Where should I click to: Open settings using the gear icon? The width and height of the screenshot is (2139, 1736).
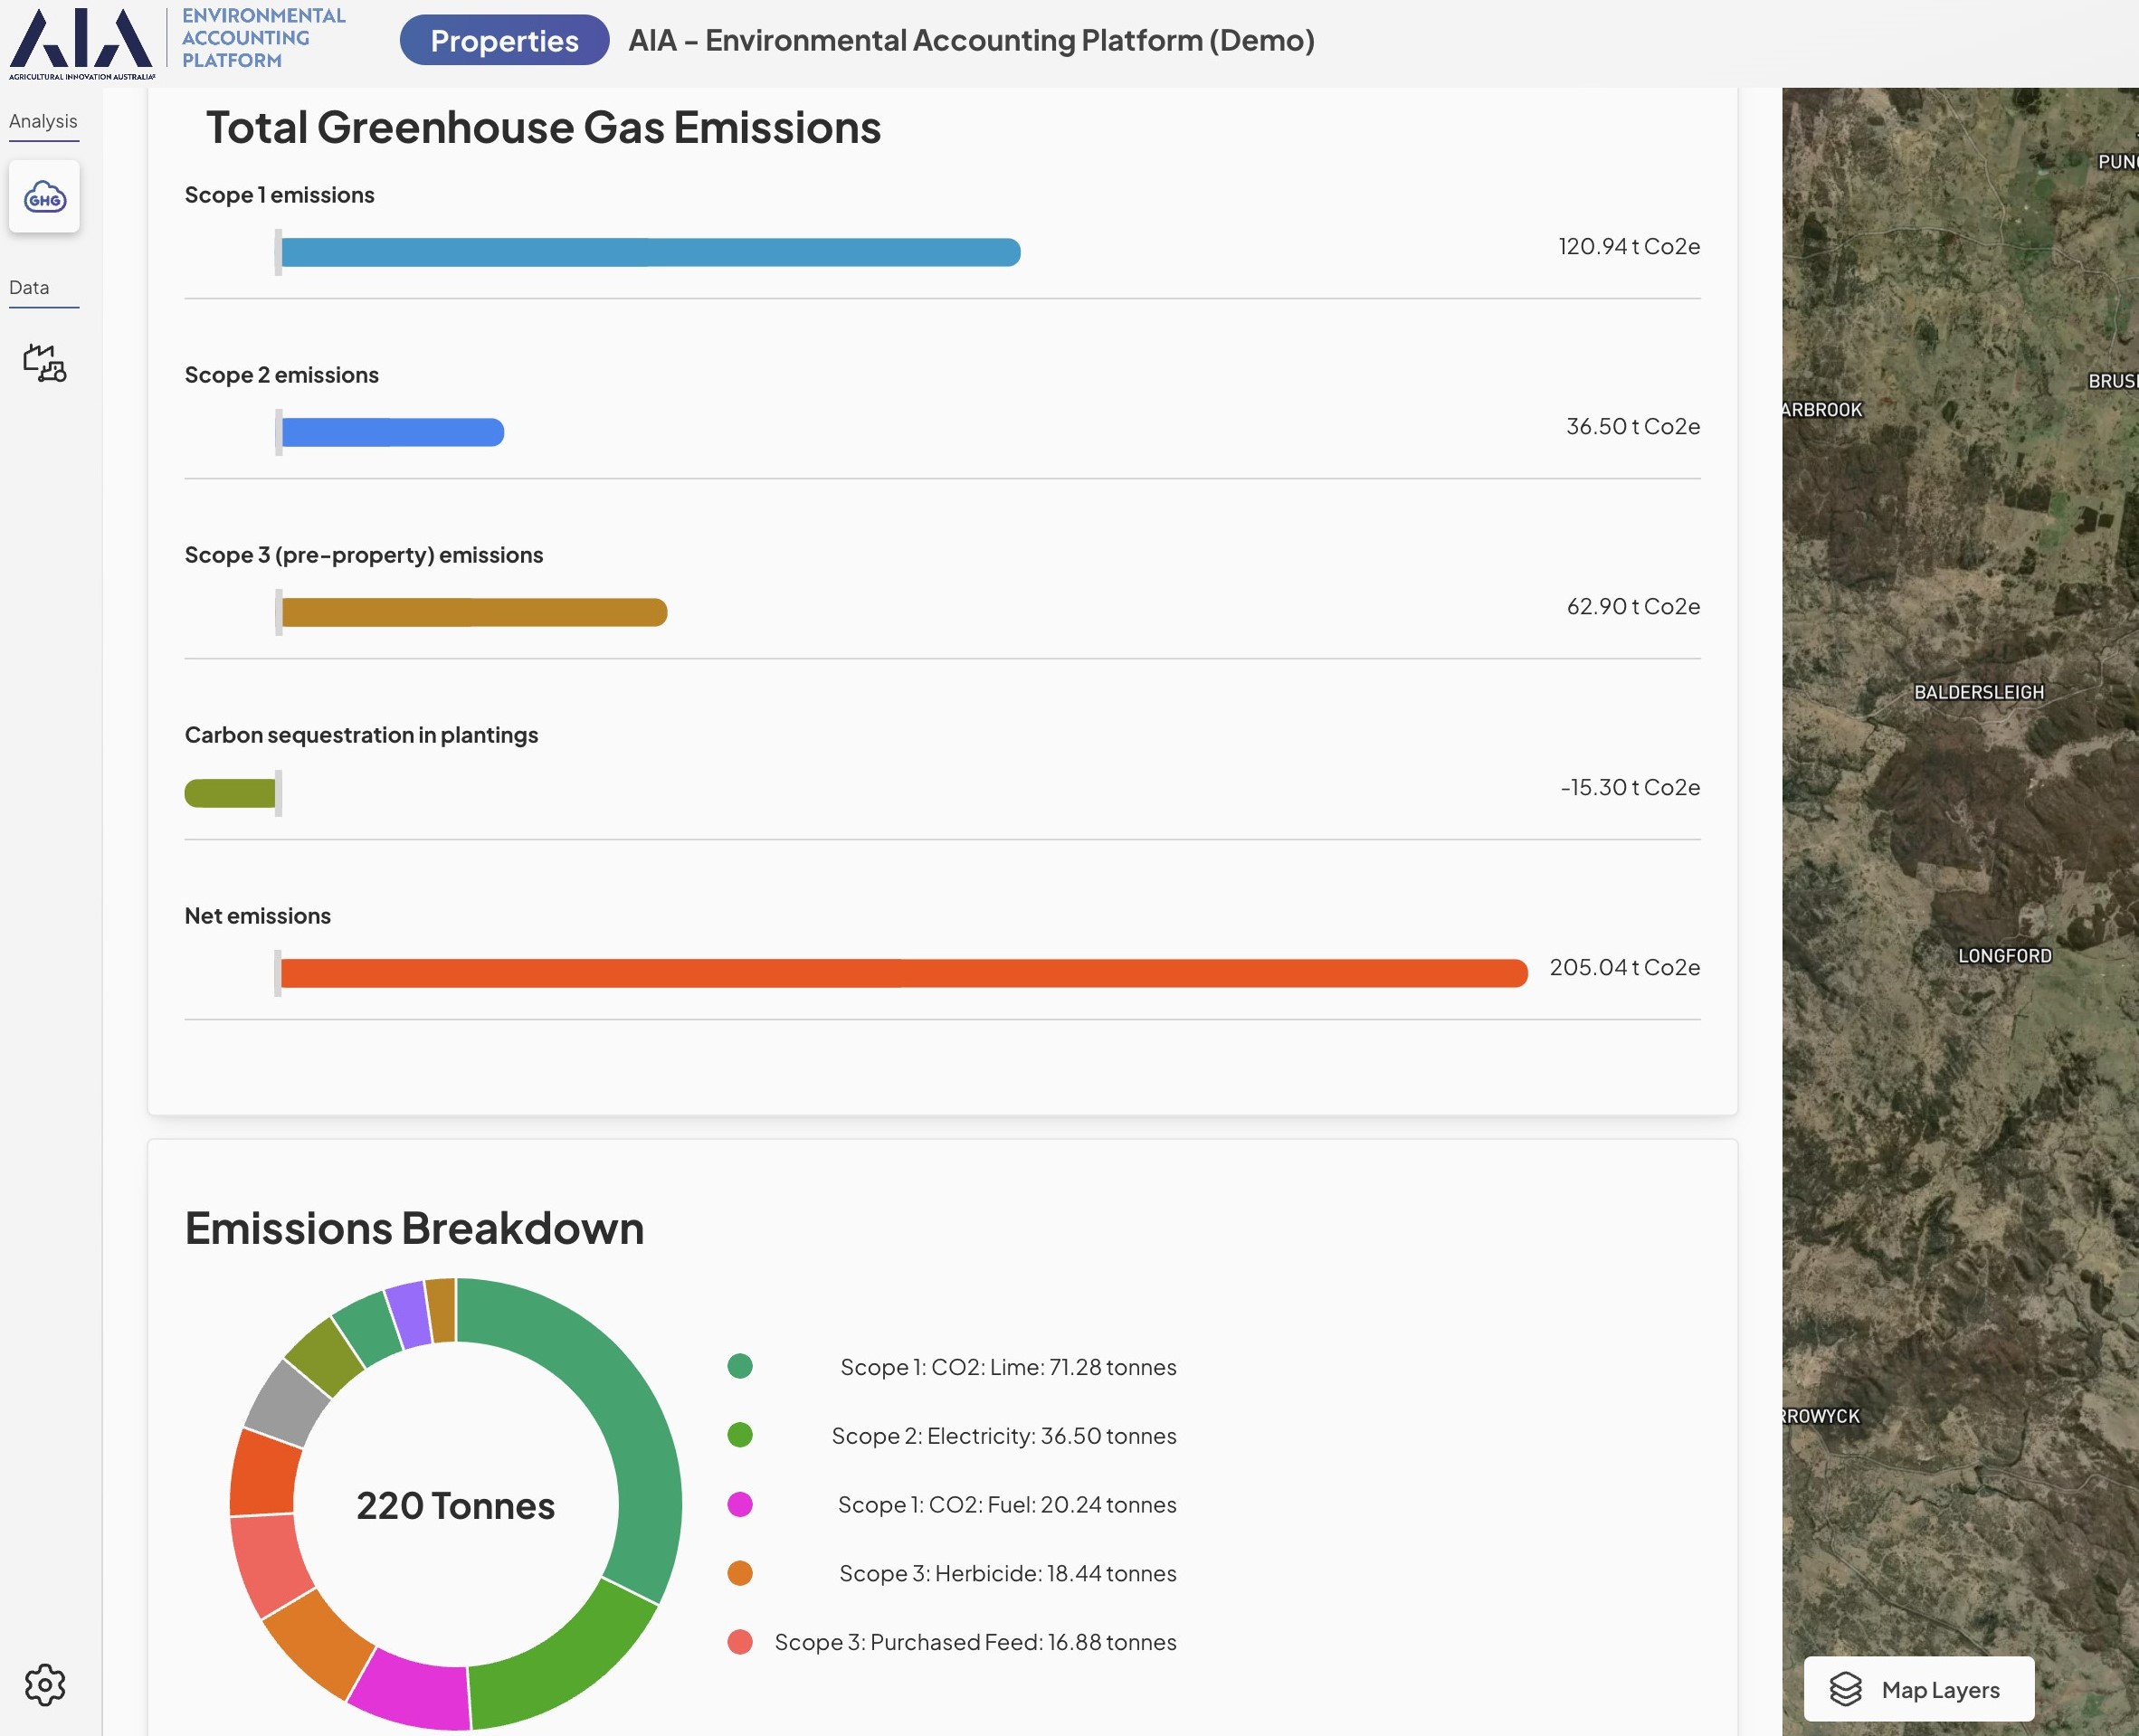44,1684
